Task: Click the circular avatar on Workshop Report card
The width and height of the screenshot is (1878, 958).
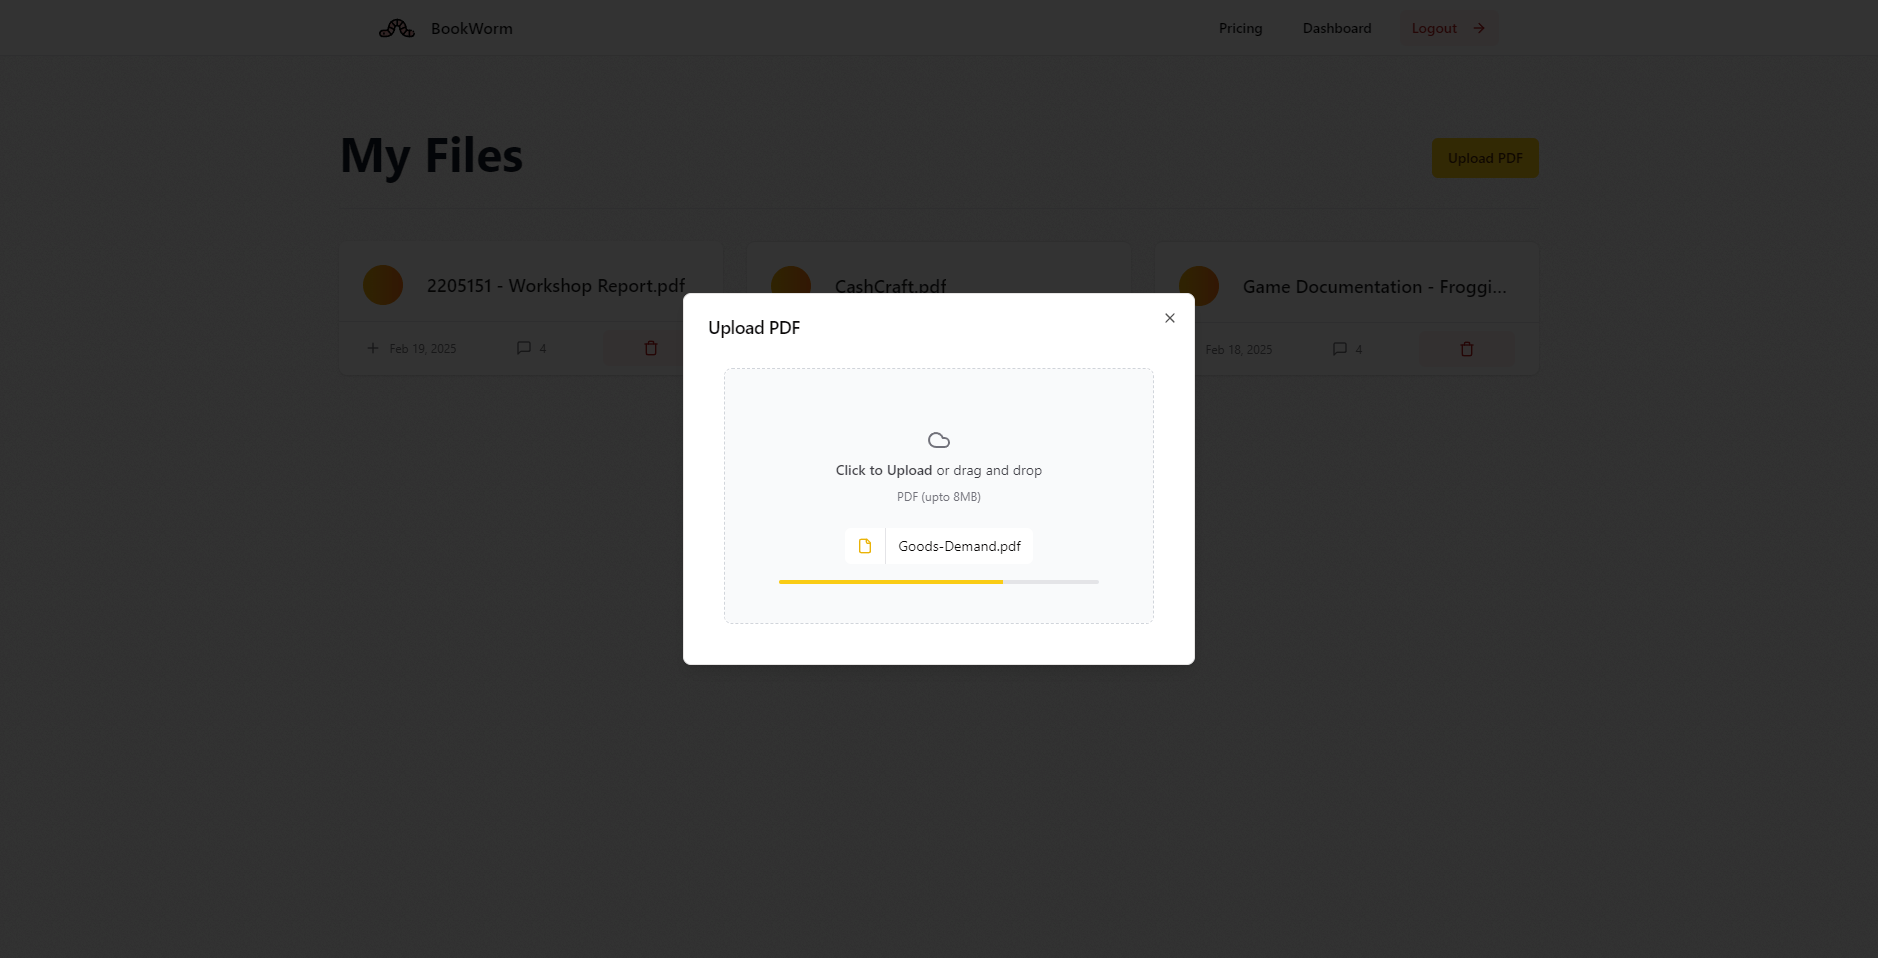Action: point(383,284)
